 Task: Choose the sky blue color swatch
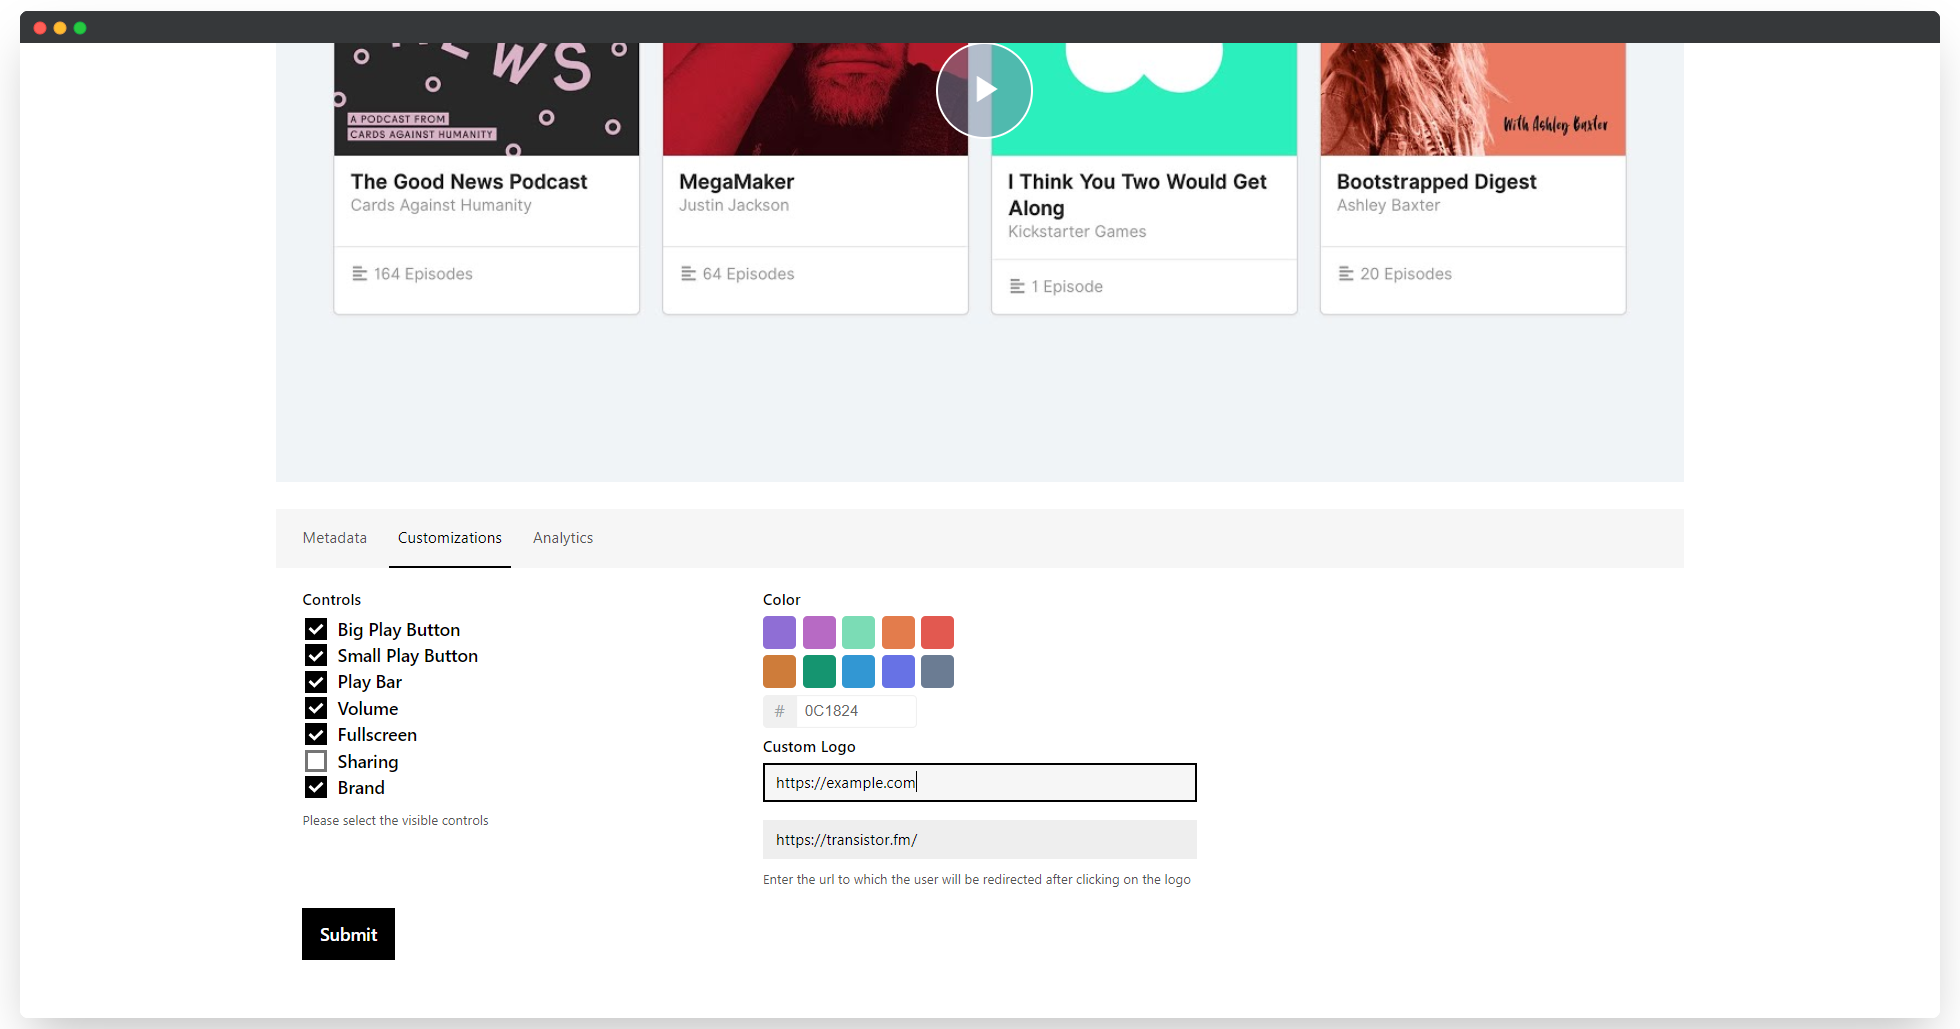pos(859,672)
